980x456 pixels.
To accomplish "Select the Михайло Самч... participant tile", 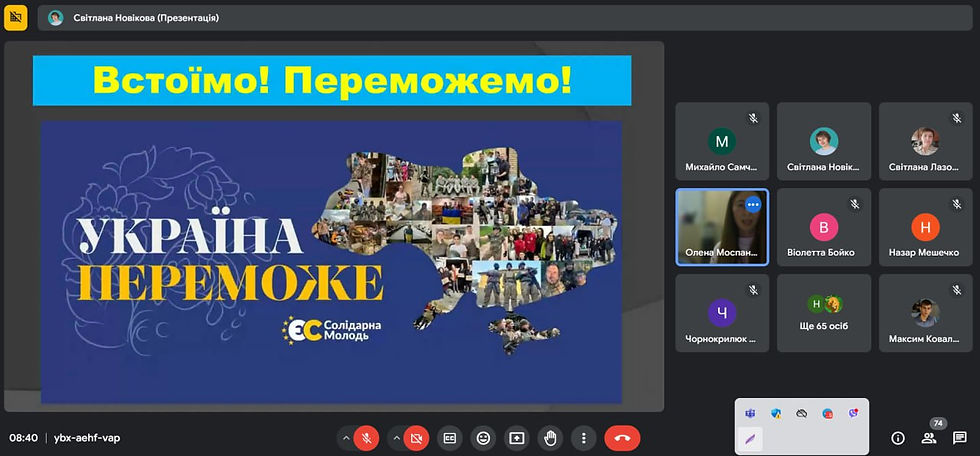I will [x=722, y=141].
